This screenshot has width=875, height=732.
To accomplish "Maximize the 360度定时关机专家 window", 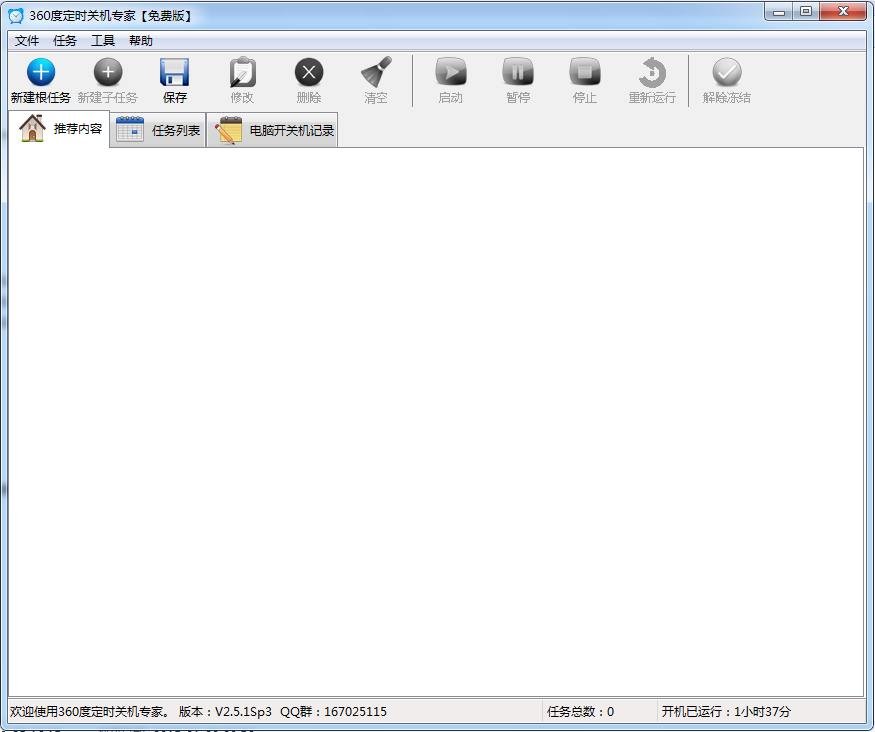I will (806, 12).
